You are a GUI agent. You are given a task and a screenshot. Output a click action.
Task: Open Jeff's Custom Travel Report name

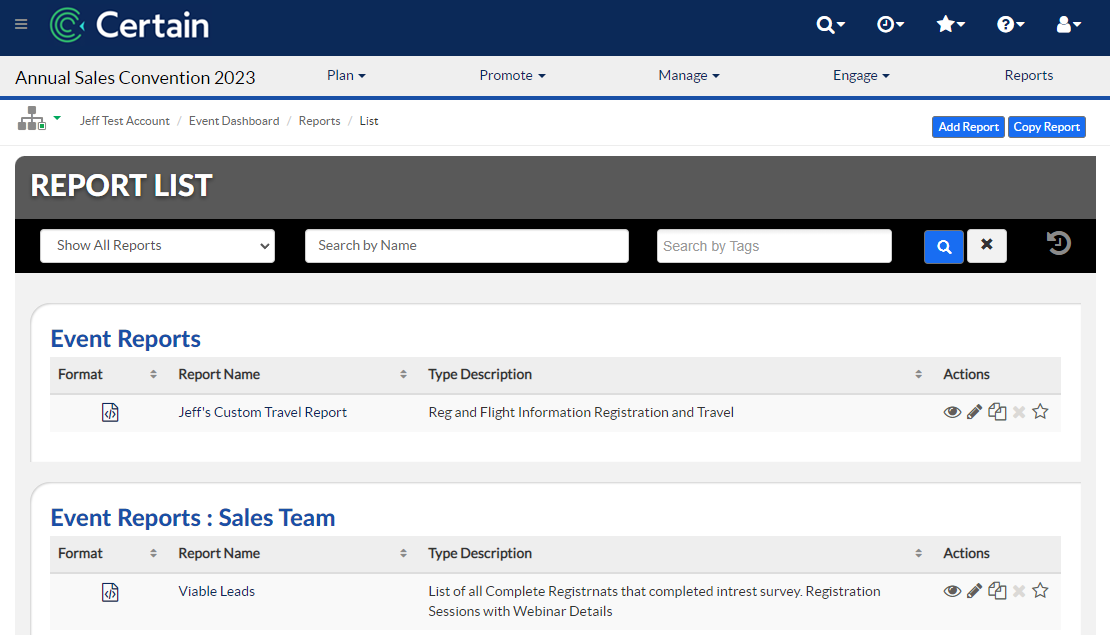263,412
